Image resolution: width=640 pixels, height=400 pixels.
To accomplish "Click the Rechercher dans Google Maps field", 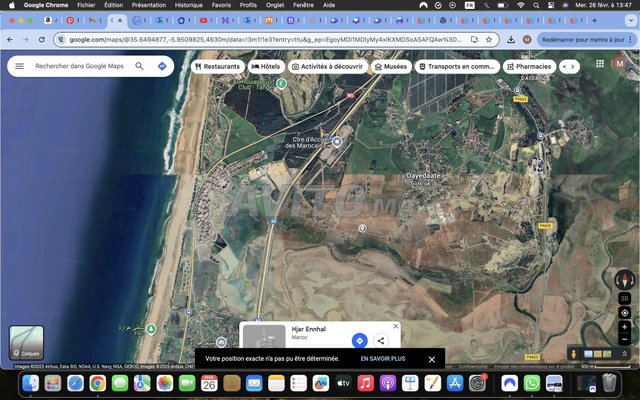I will (x=80, y=66).
